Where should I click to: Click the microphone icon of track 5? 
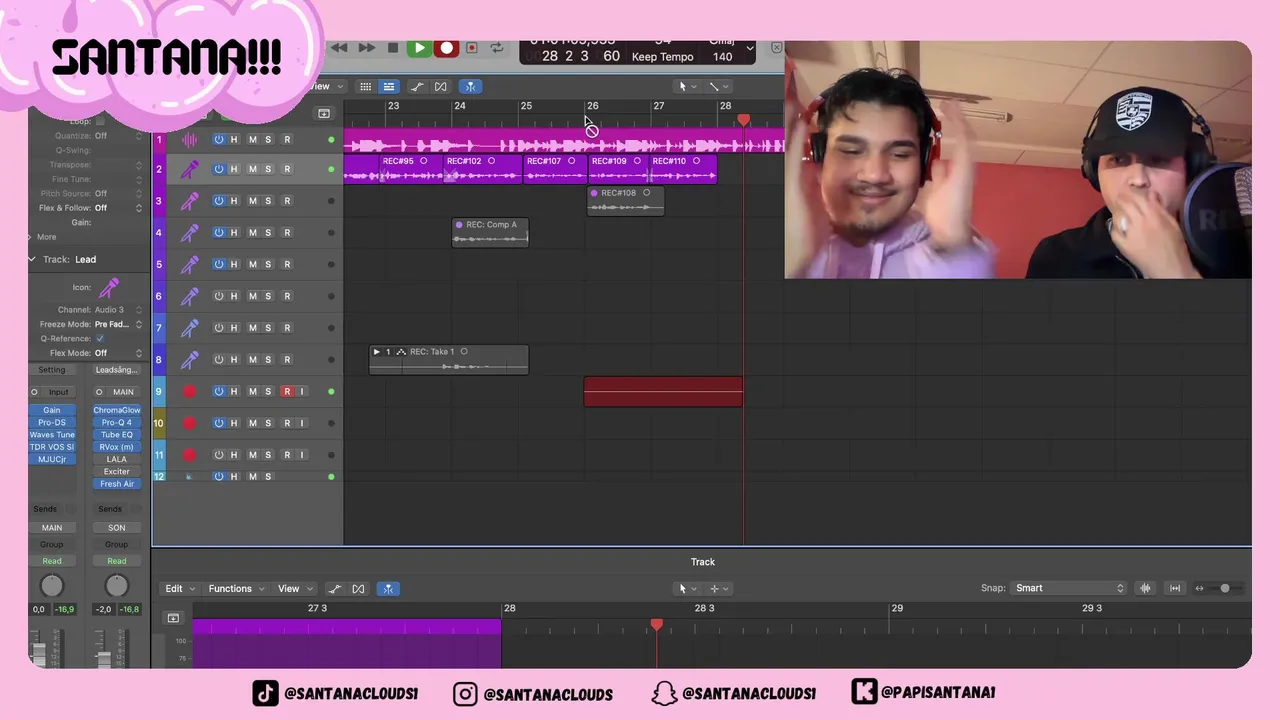189,264
